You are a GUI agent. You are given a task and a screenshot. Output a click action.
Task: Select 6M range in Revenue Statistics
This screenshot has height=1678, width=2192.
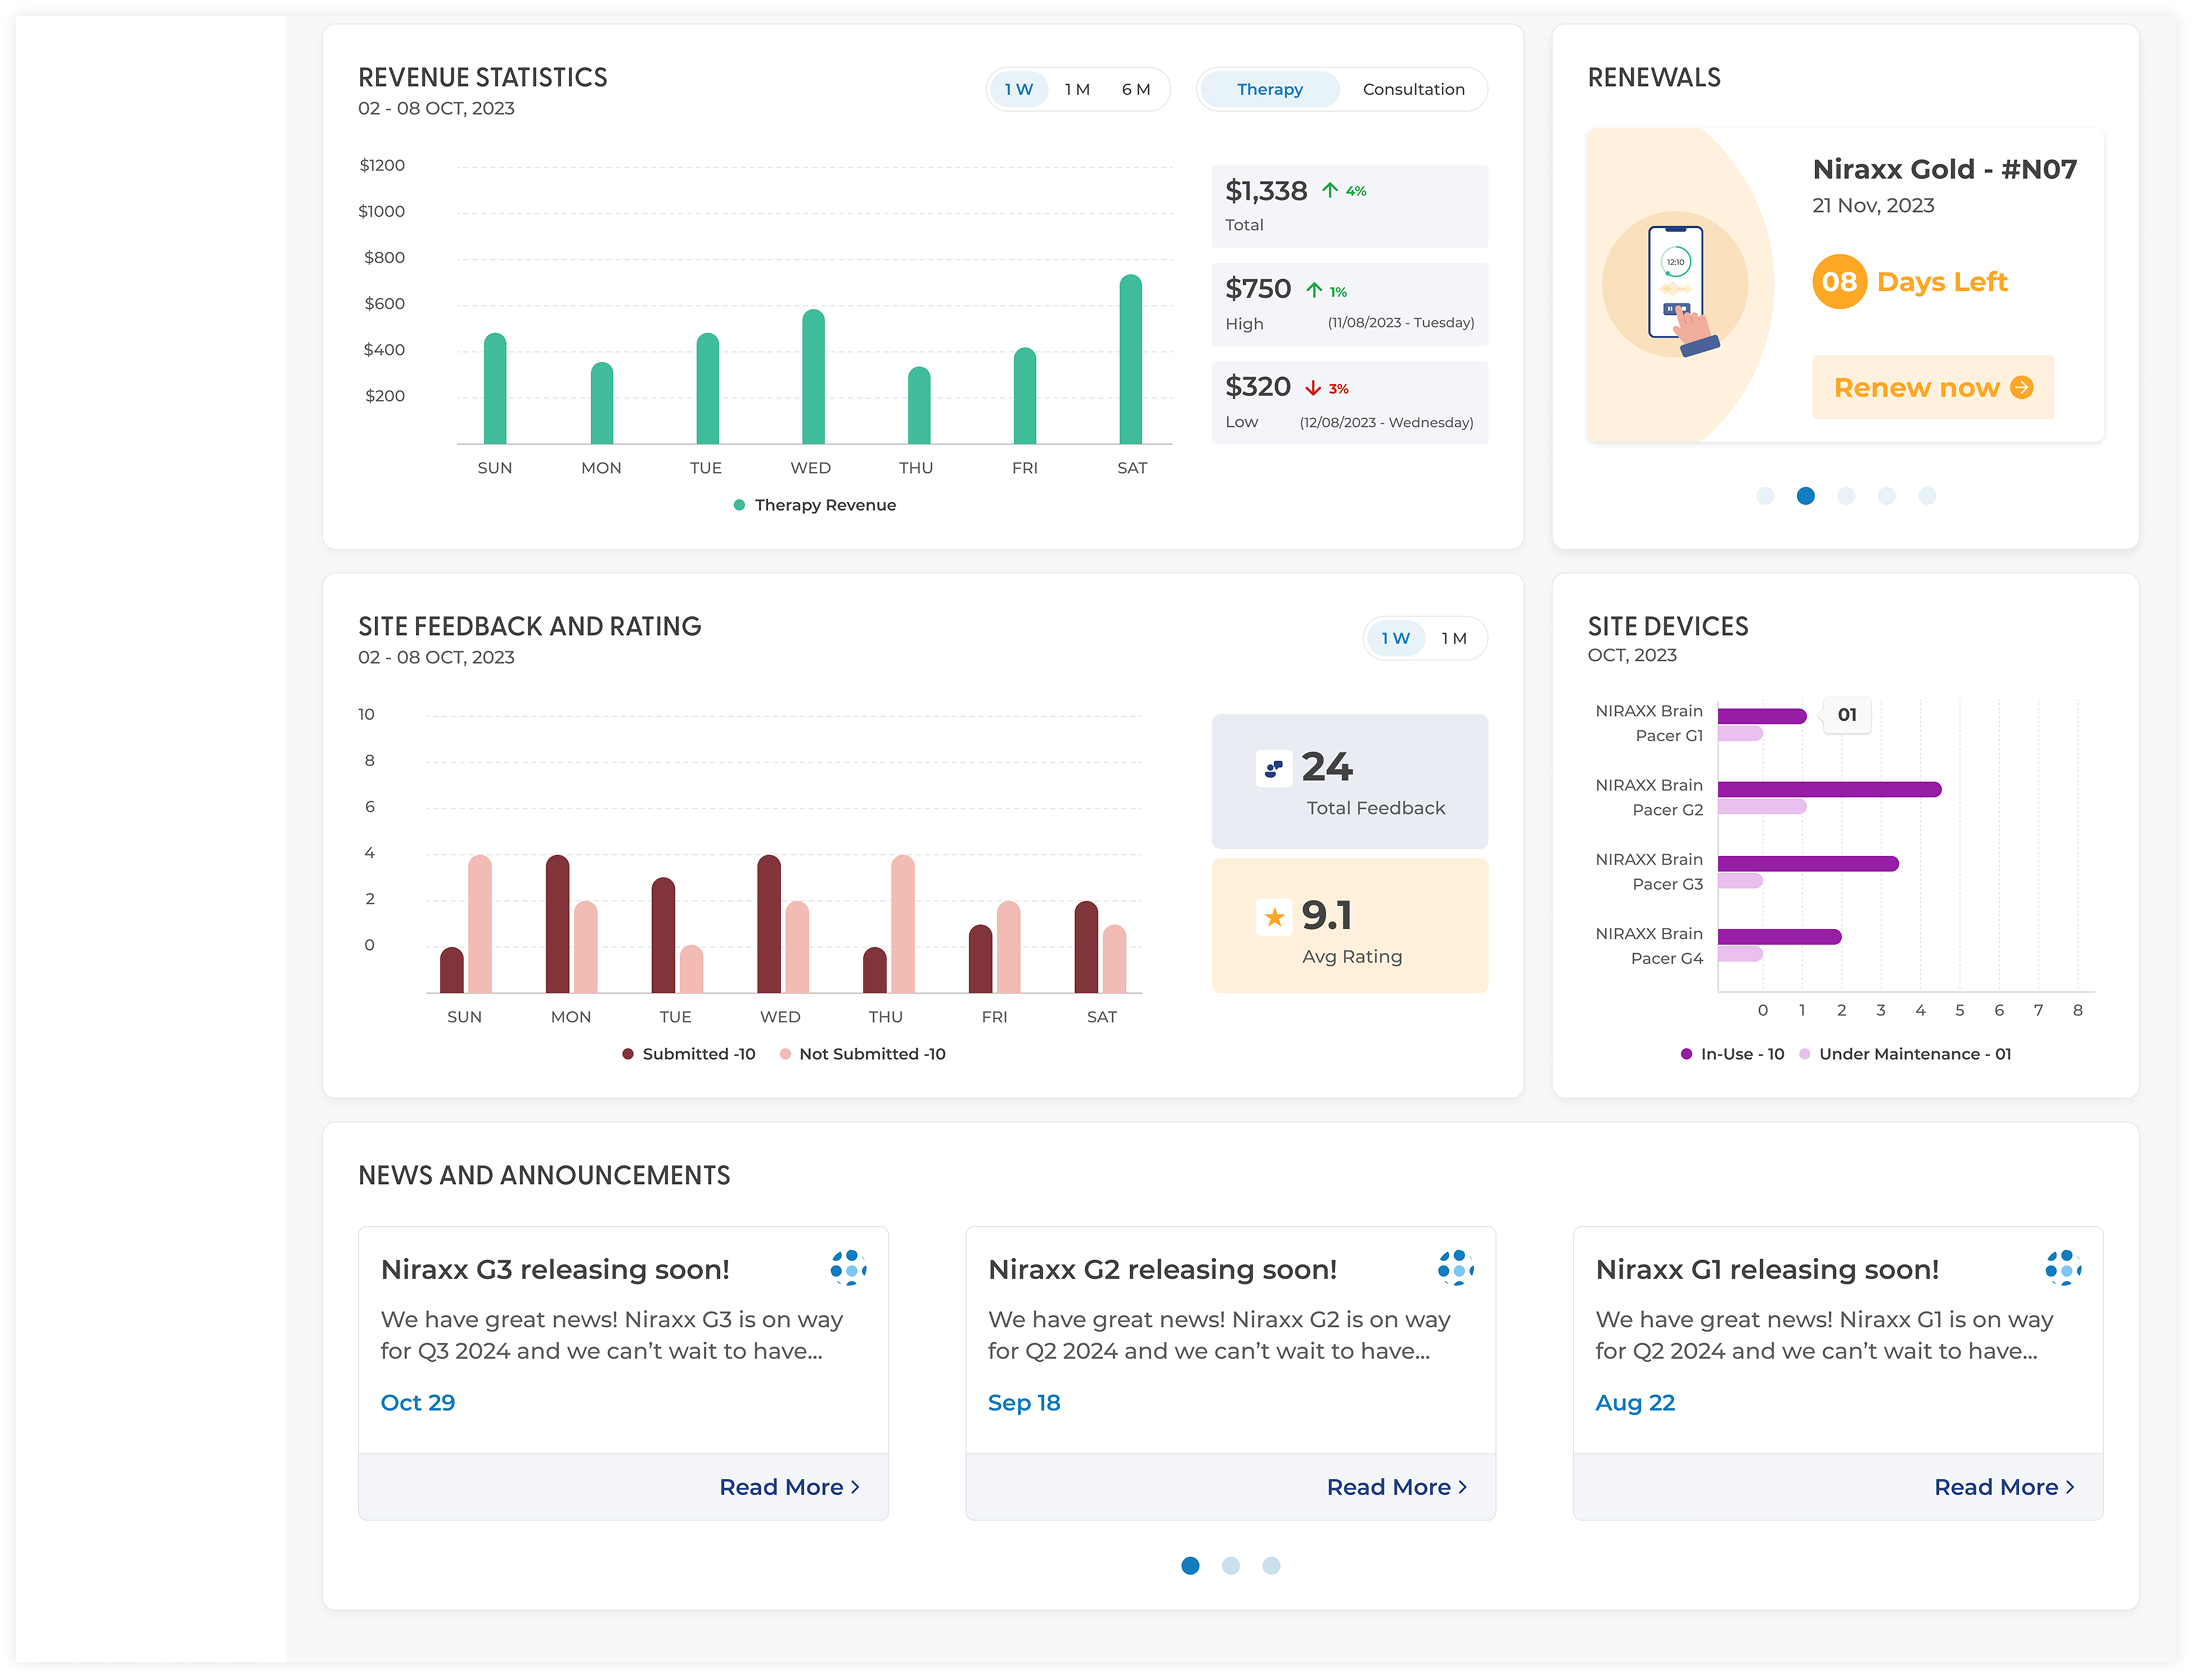1136,89
